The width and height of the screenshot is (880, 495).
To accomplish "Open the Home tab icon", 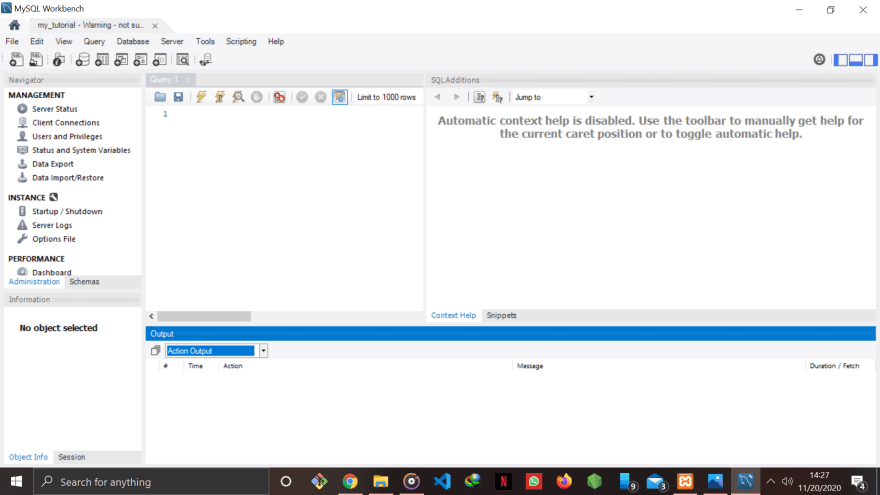I will pyautogui.click(x=15, y=25).
